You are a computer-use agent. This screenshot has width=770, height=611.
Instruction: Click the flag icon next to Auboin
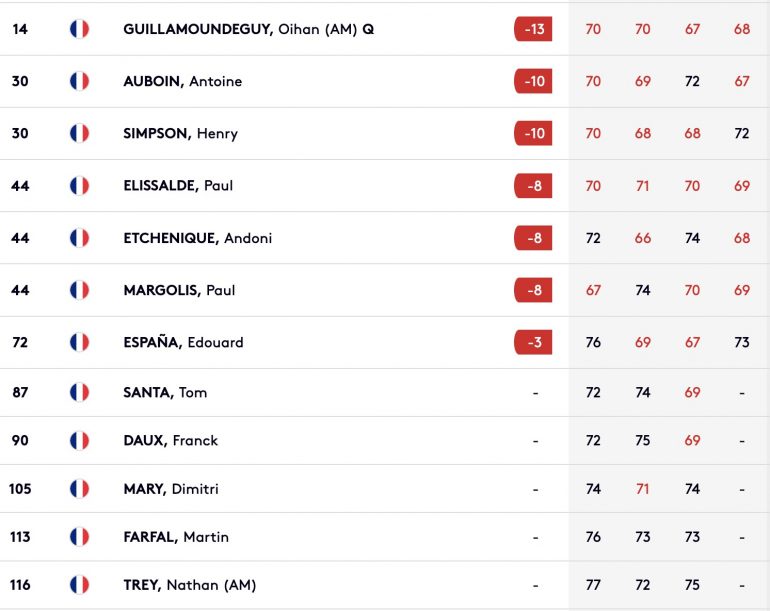(x=80, y=81)
